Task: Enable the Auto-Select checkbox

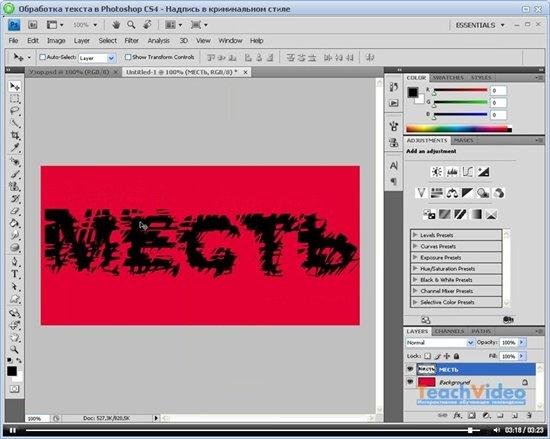Action: (x=42, y=57)
